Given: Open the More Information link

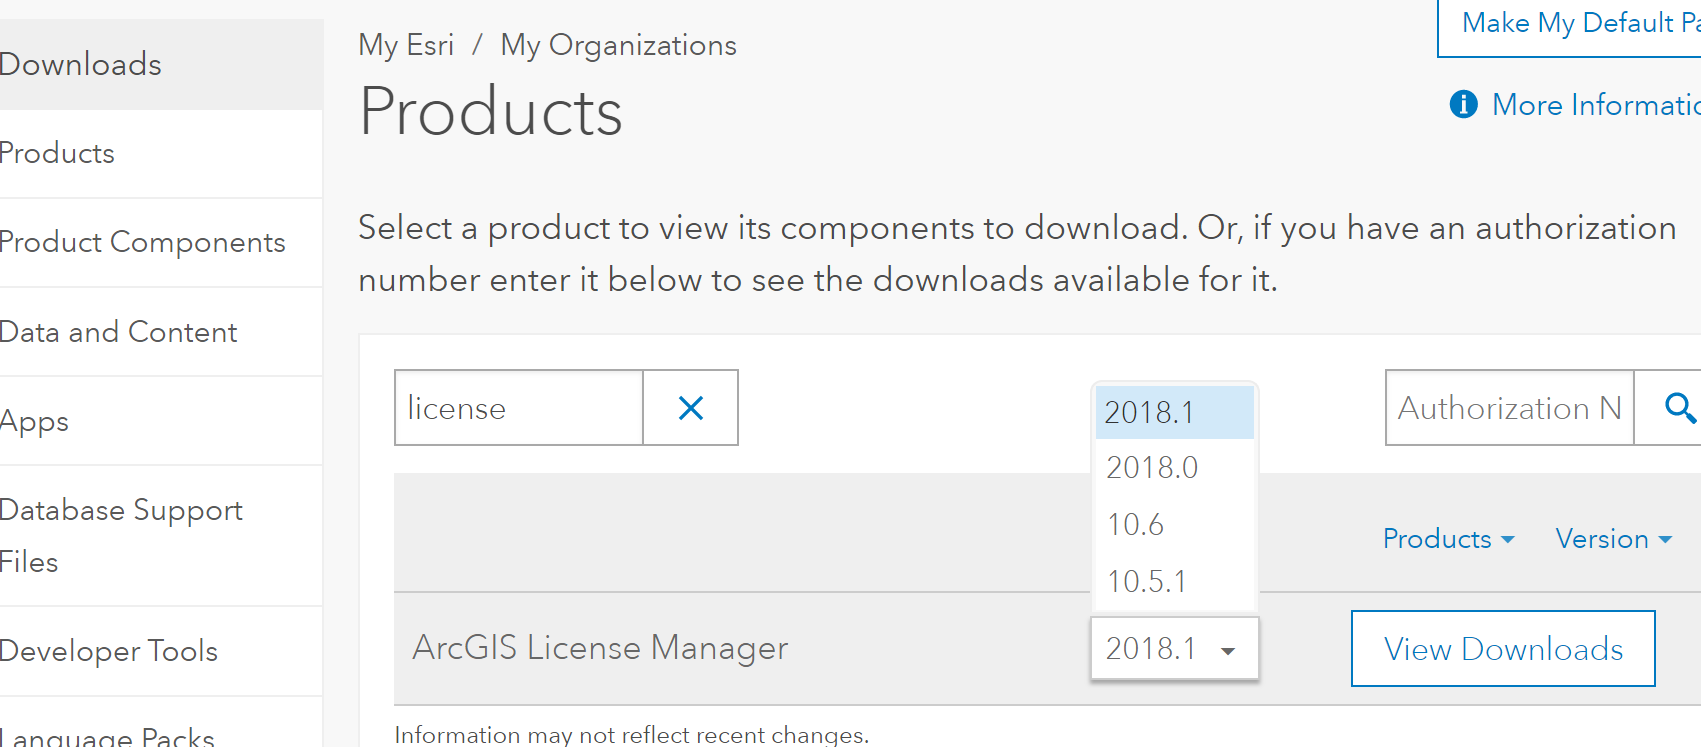Looking at the screenshot, I should 1594,105.
